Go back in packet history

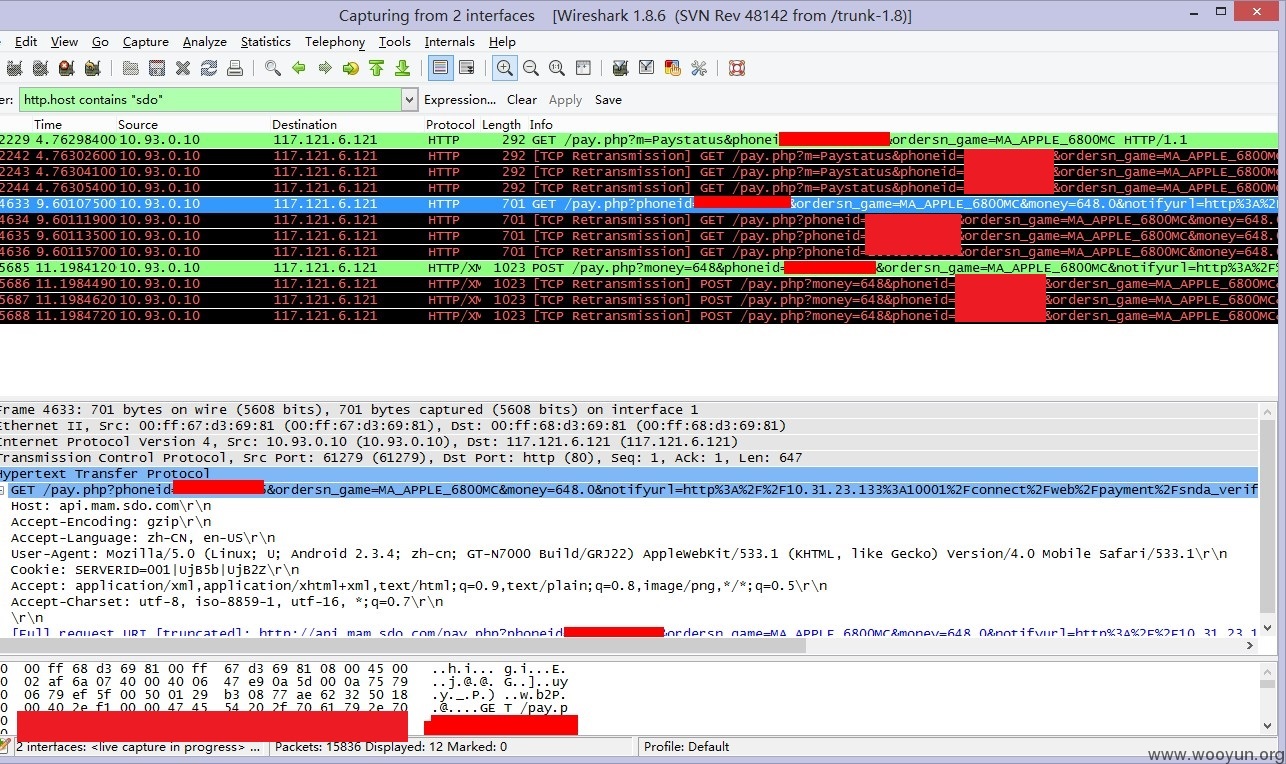click(x=298, y=68)
